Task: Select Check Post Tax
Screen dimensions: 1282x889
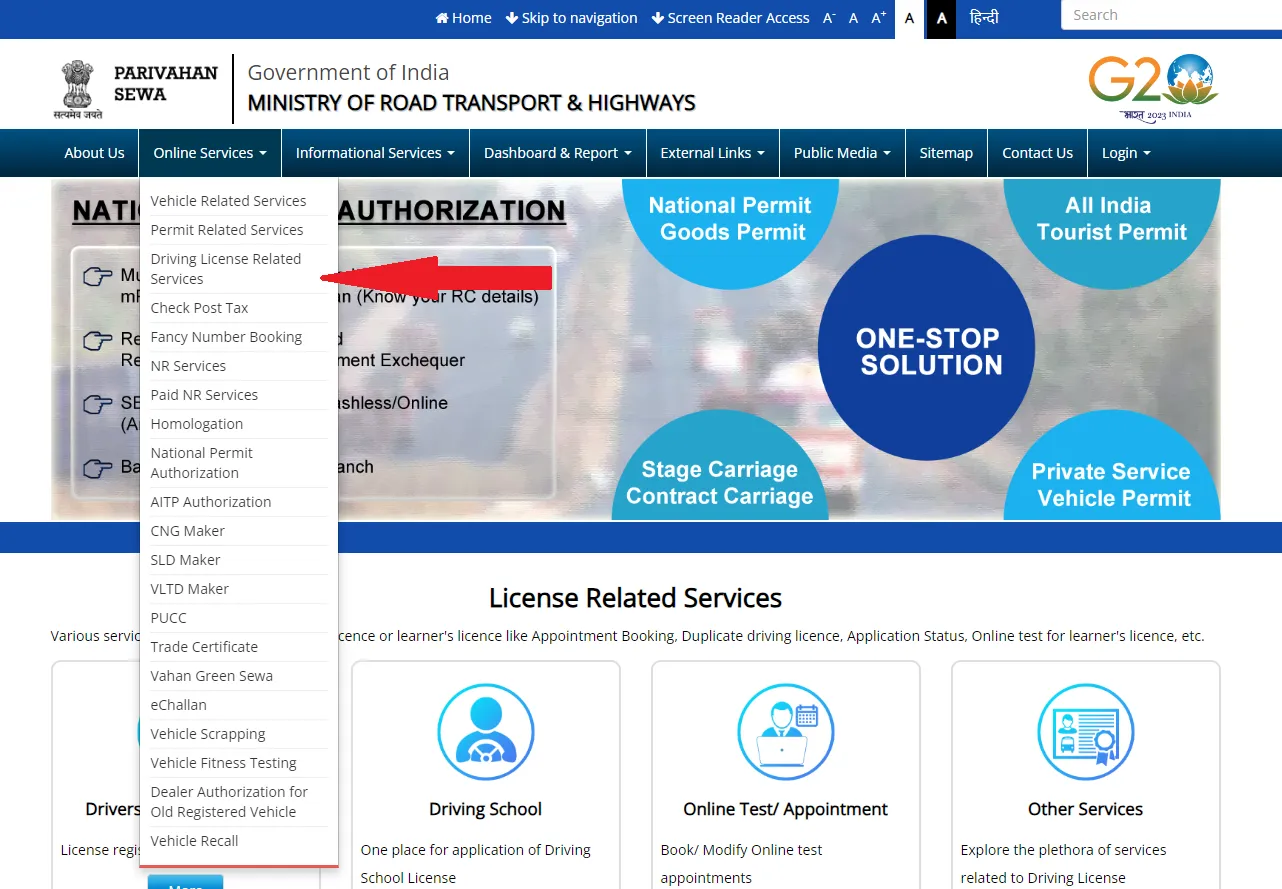Action: (239, 308)
